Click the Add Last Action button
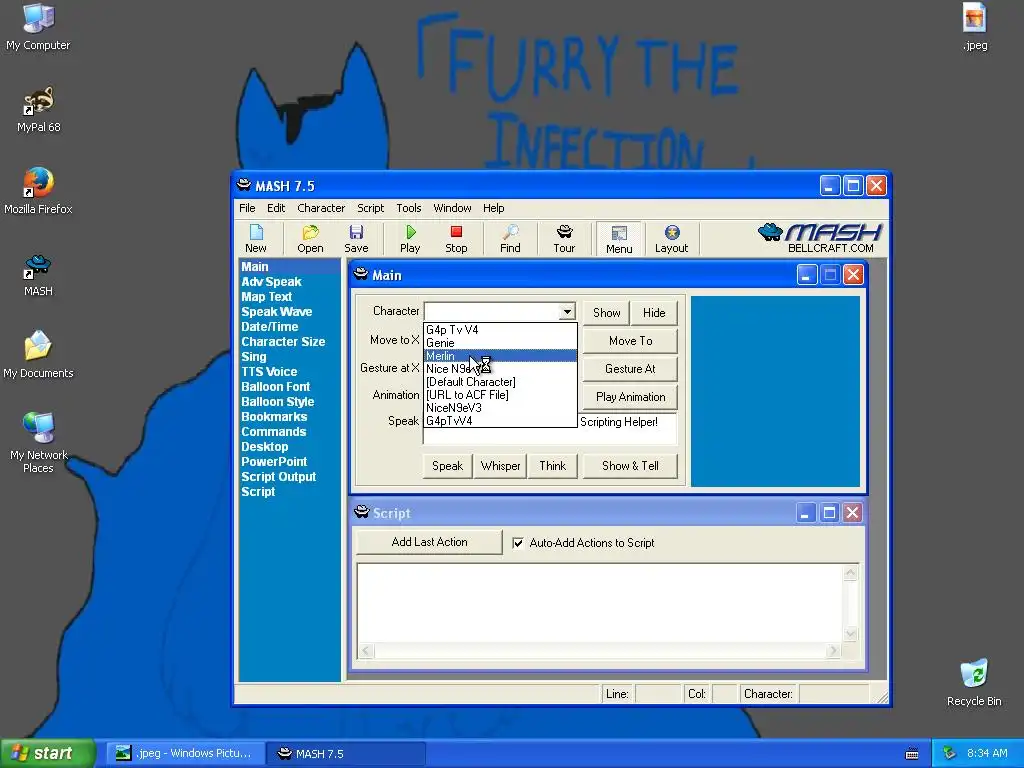 [x=429, y=542]
